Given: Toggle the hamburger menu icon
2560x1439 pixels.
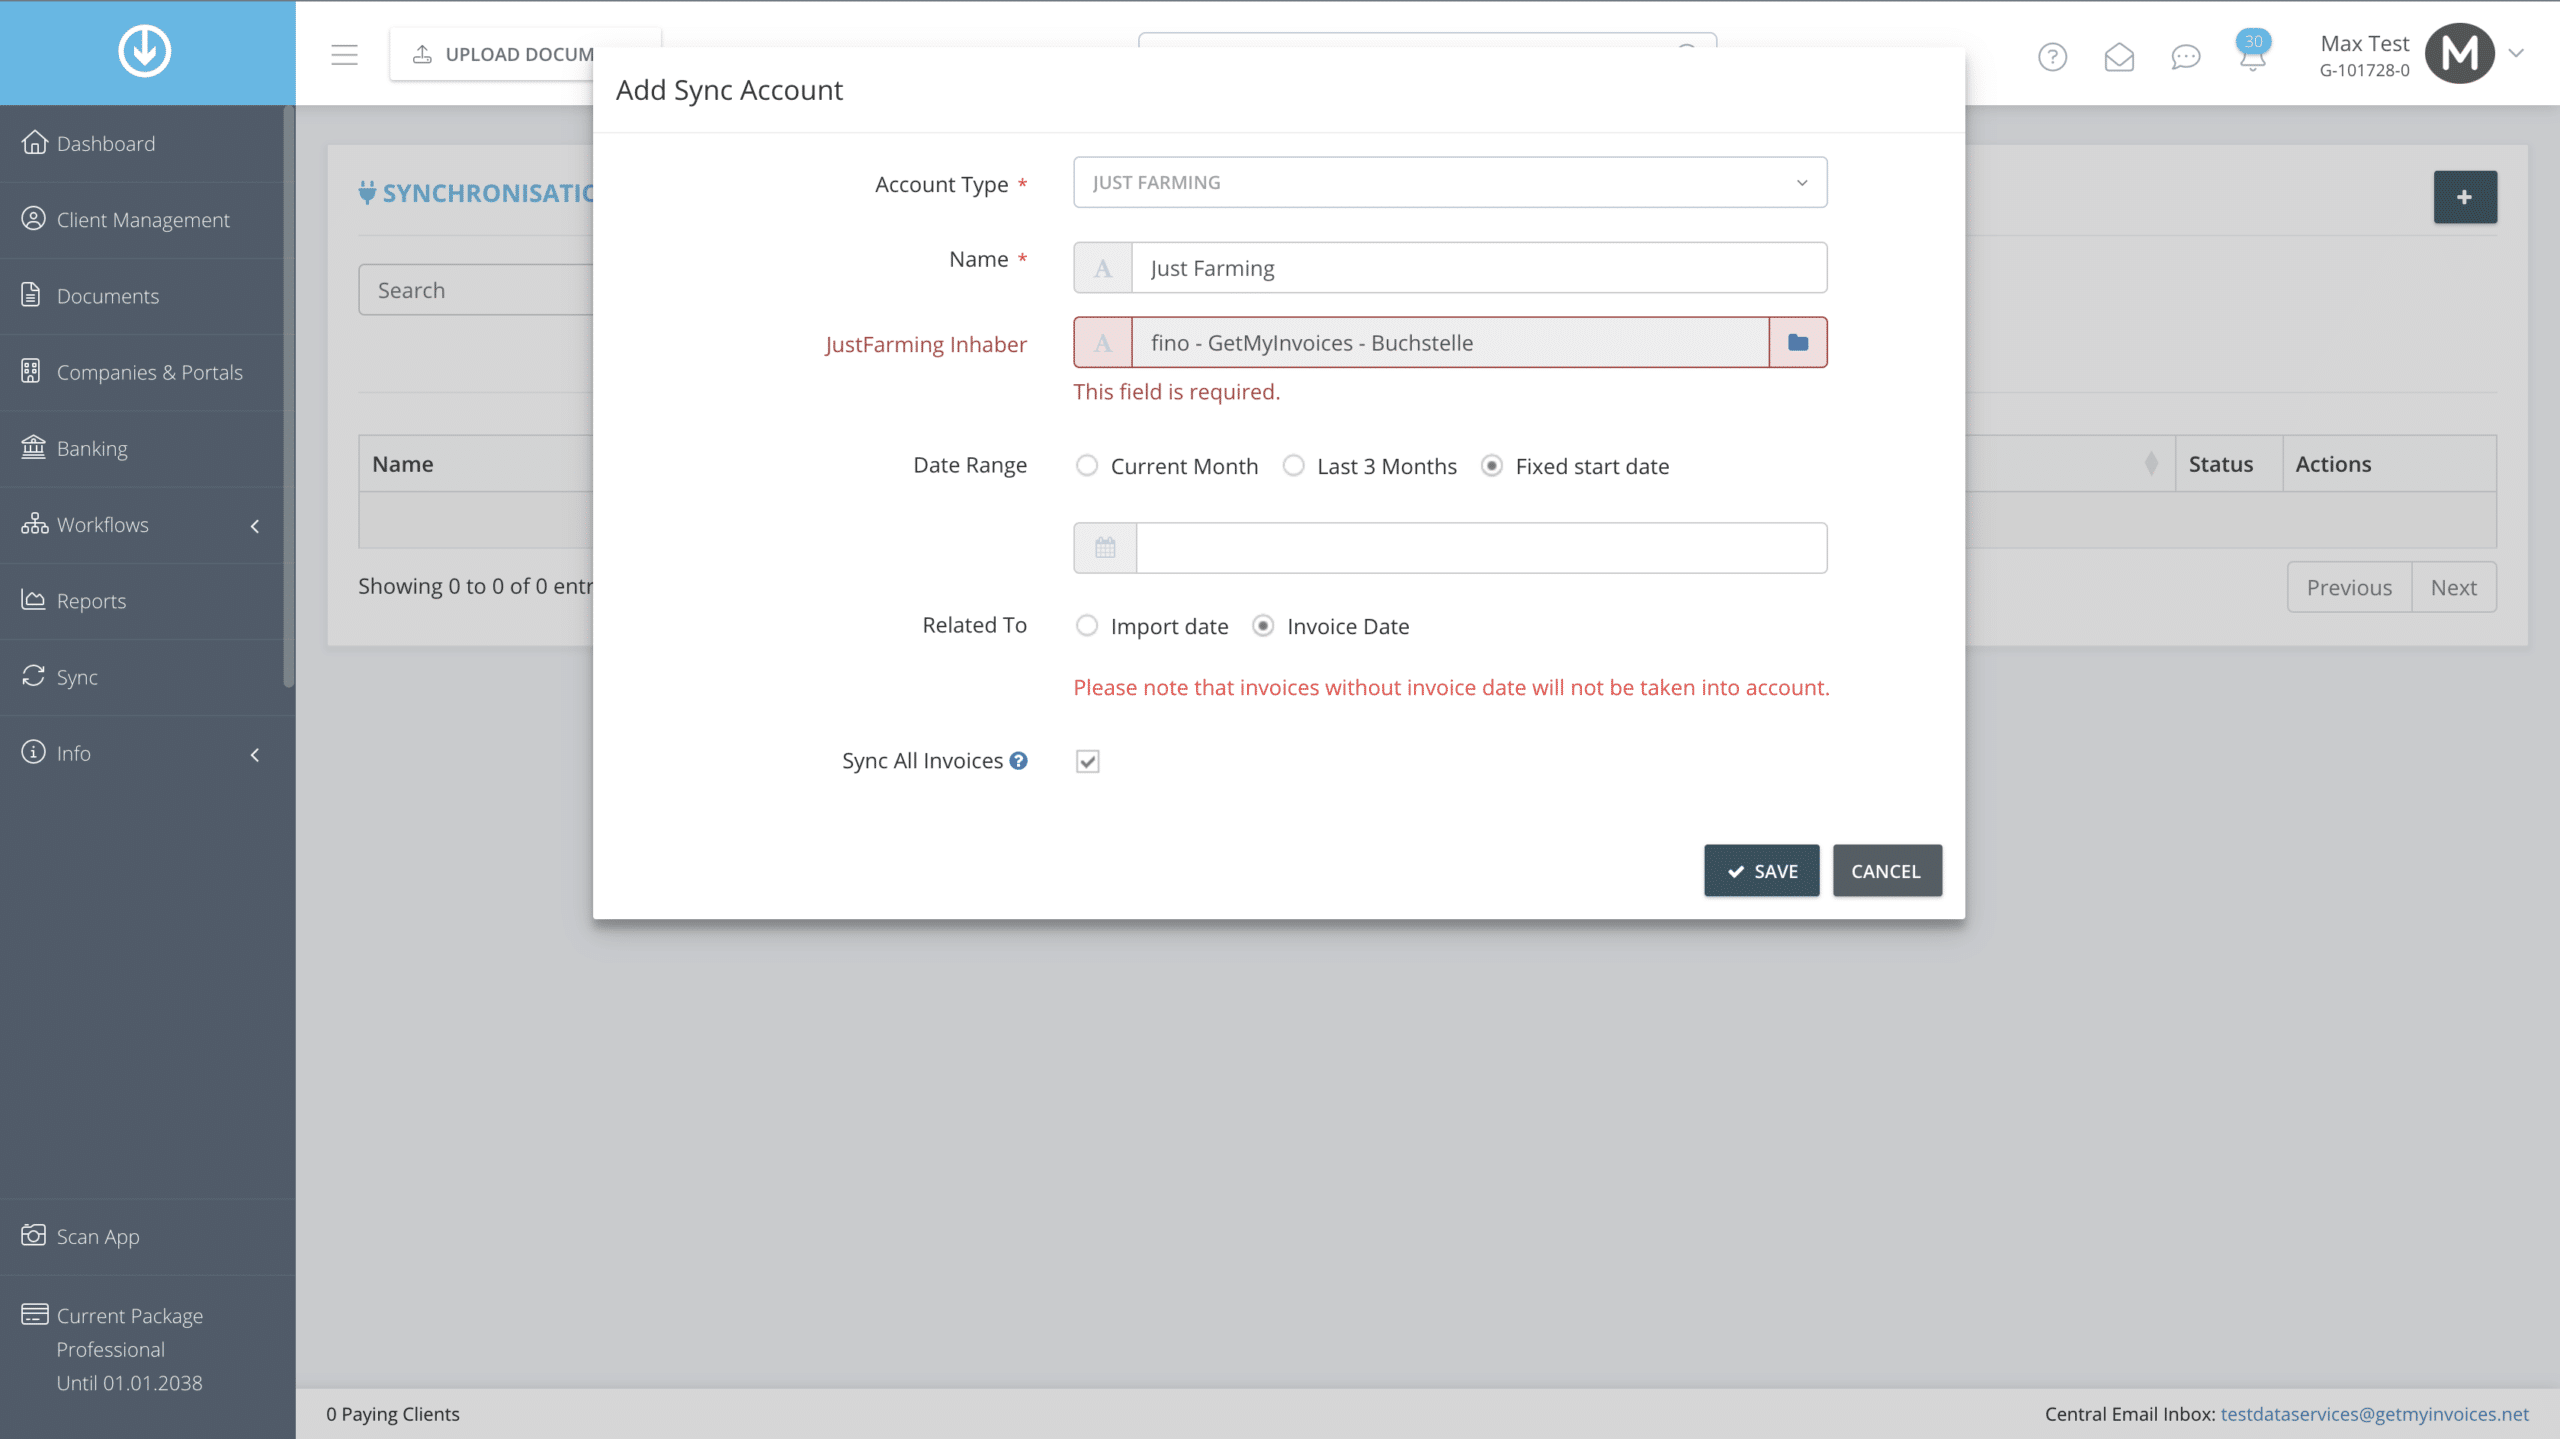Looking at the screenshot, I should tap(344, 55).
